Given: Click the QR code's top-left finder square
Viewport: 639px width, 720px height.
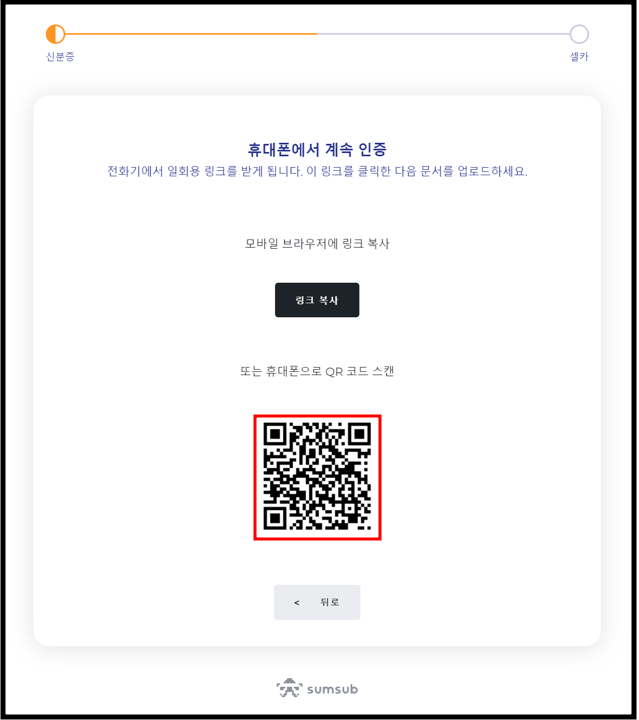Looking at the screenshot, I should coord(275,434).
